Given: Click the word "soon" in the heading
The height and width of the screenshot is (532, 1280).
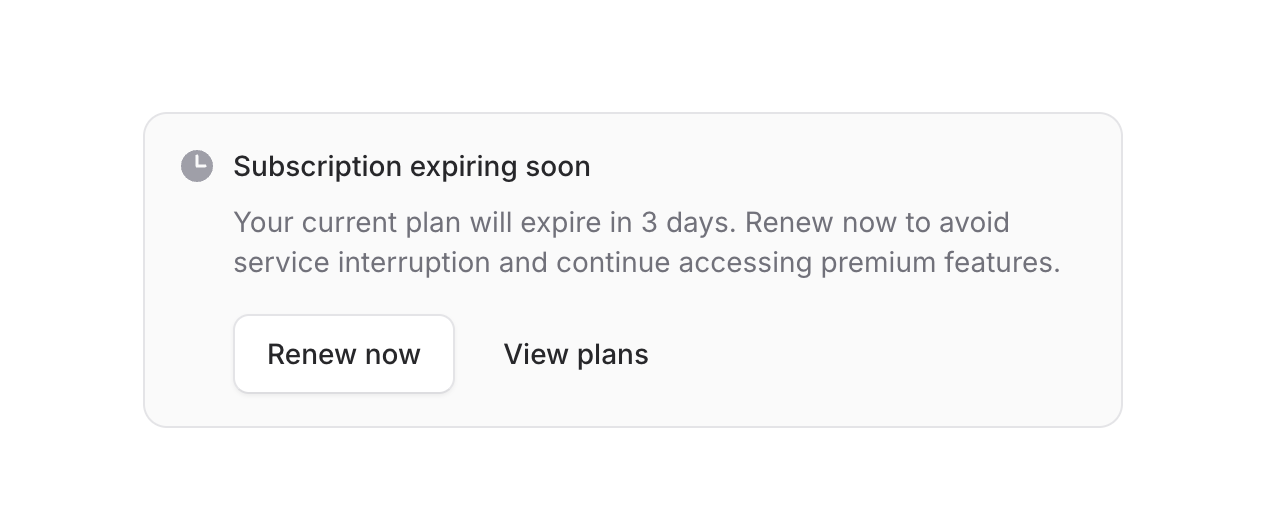Looking at the screenshot, I should (558, 166).
